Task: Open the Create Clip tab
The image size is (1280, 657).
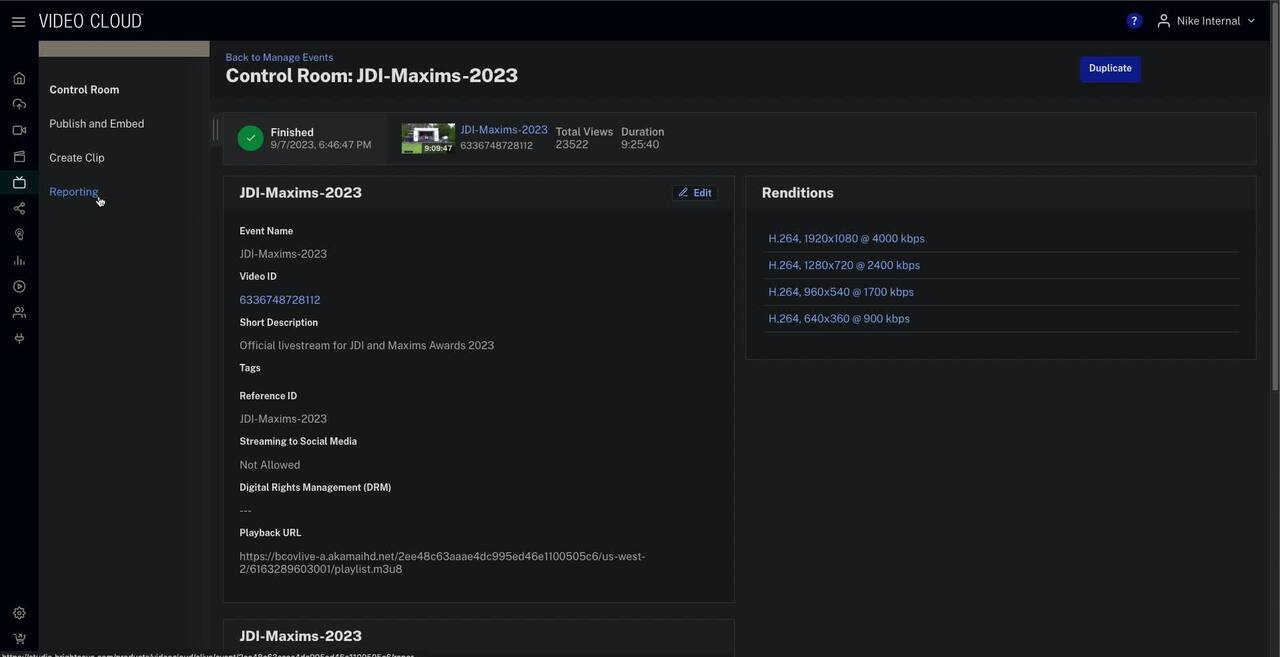Action: coord(77,158)
